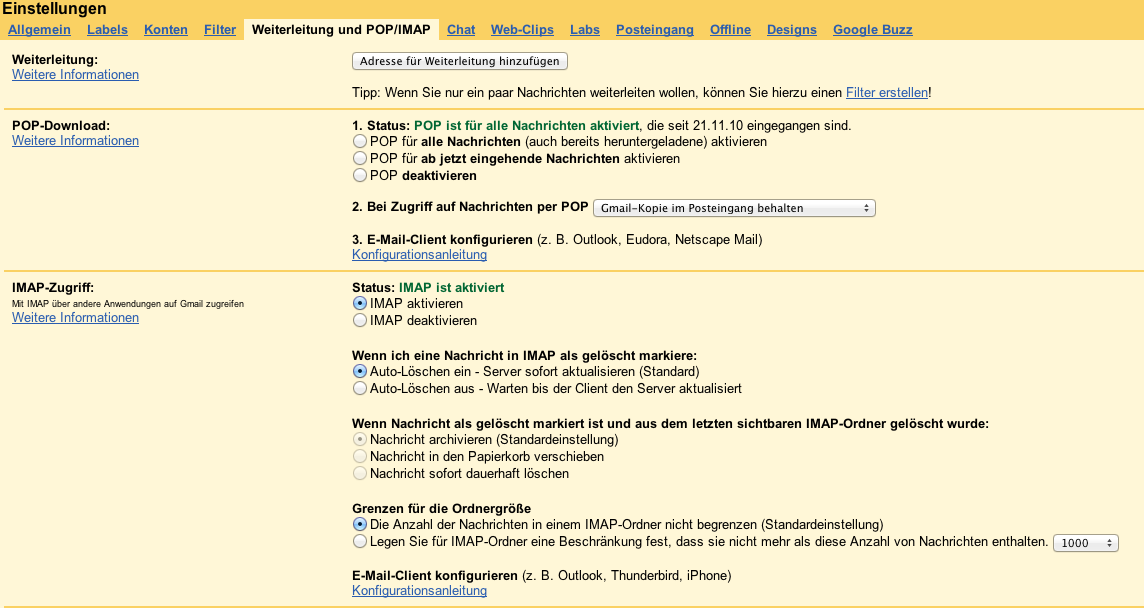Open the Offline settings tab
This screenshot has width=1144, height=608.
[730, 30]
